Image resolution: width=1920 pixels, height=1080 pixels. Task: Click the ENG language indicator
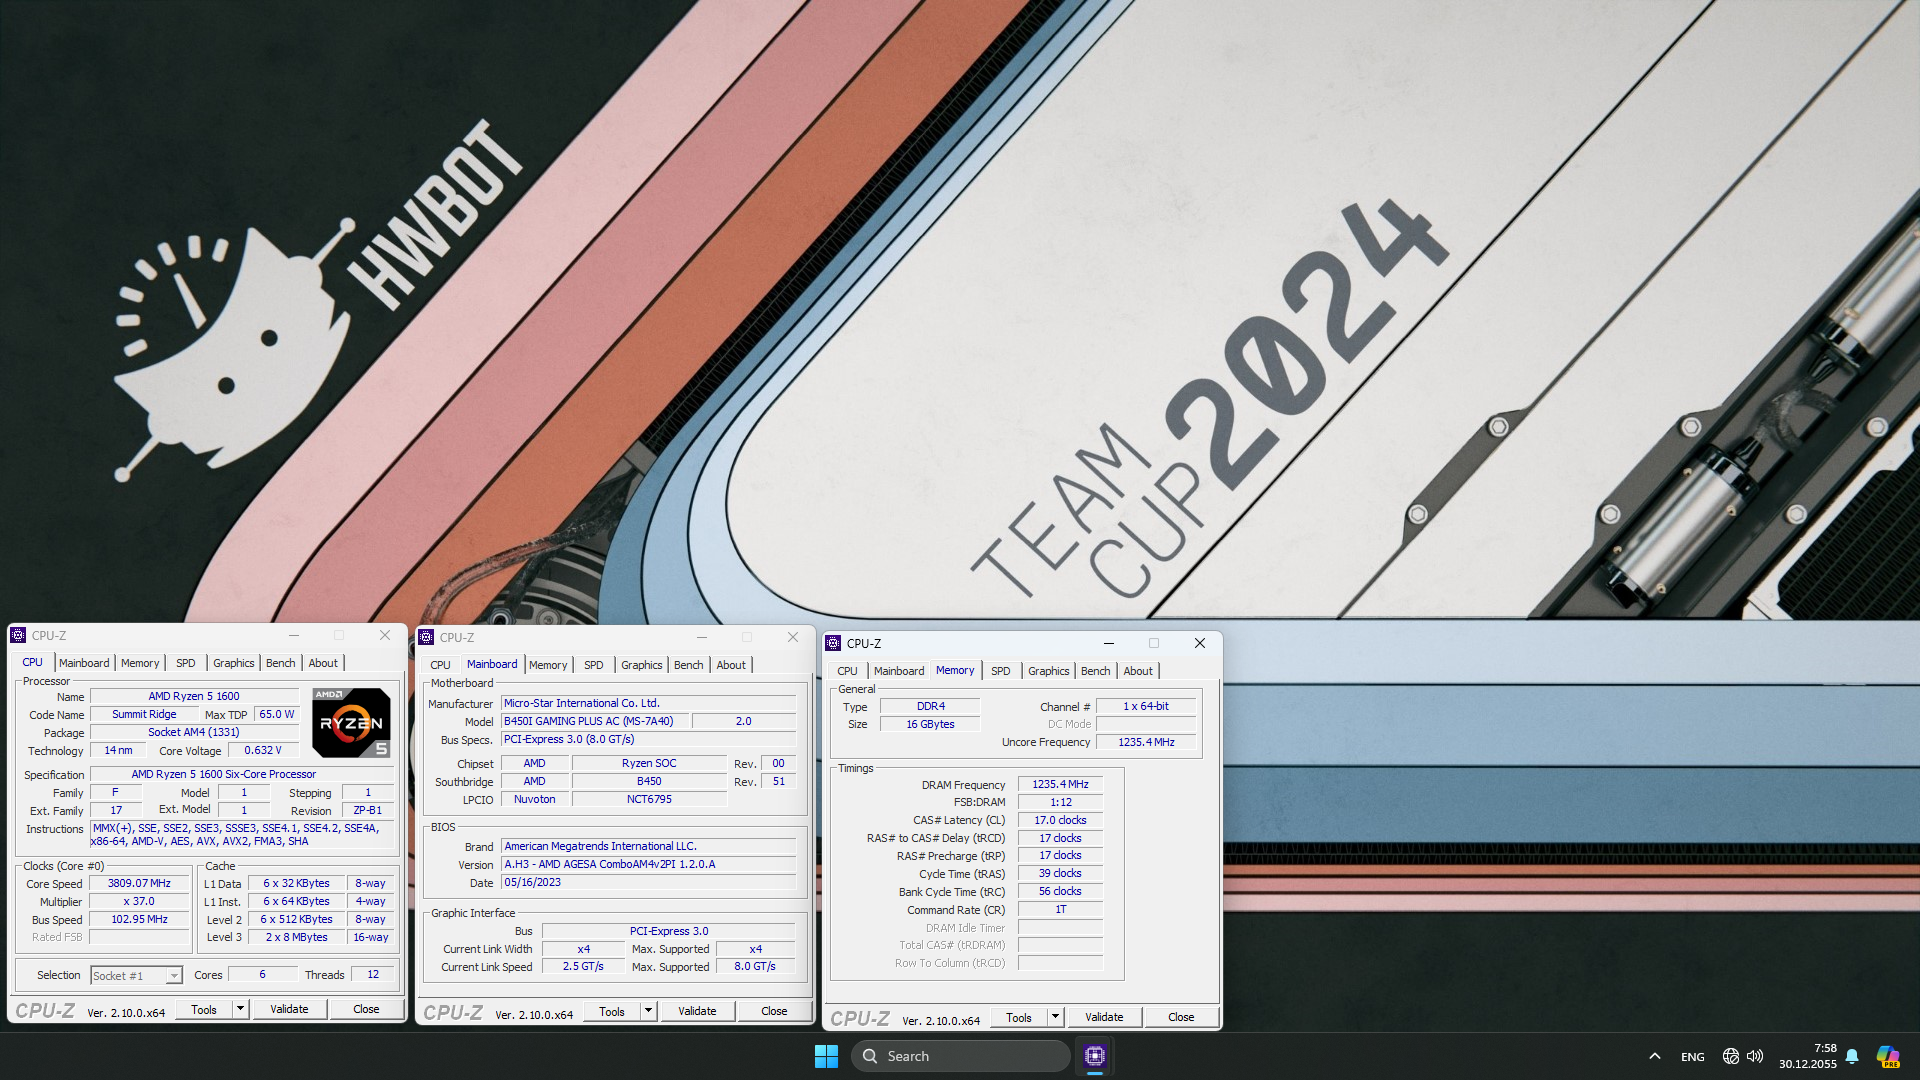1693,1056
